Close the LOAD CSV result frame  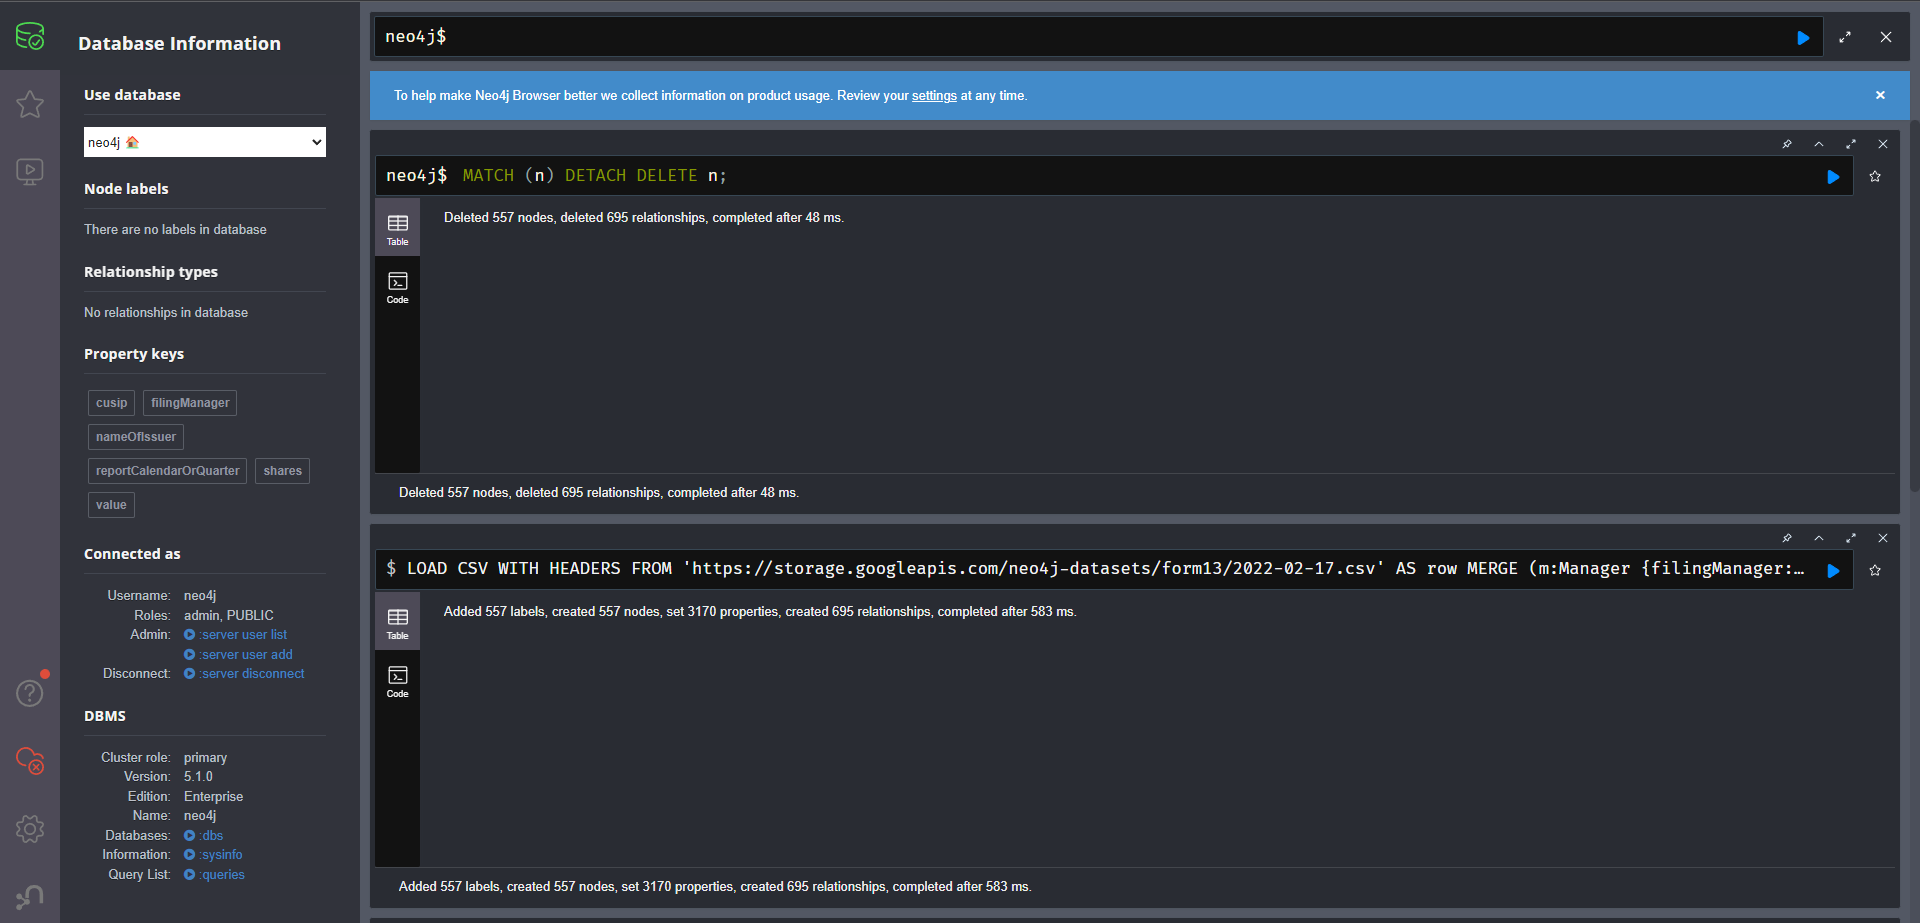pos(1883,538)
